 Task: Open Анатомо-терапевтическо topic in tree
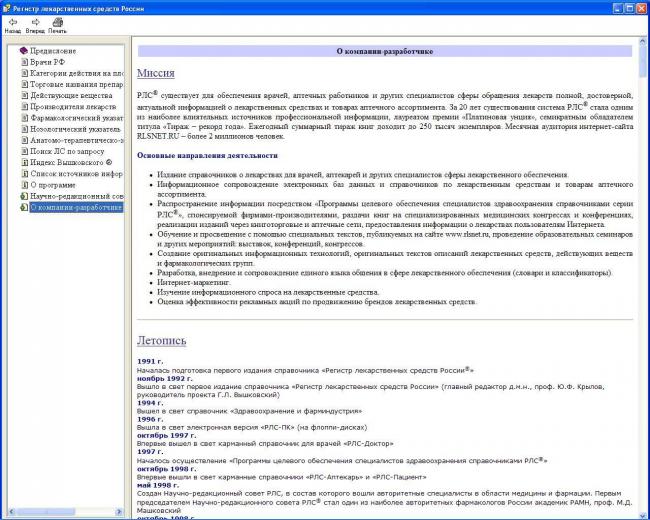(x=77, y=141)
